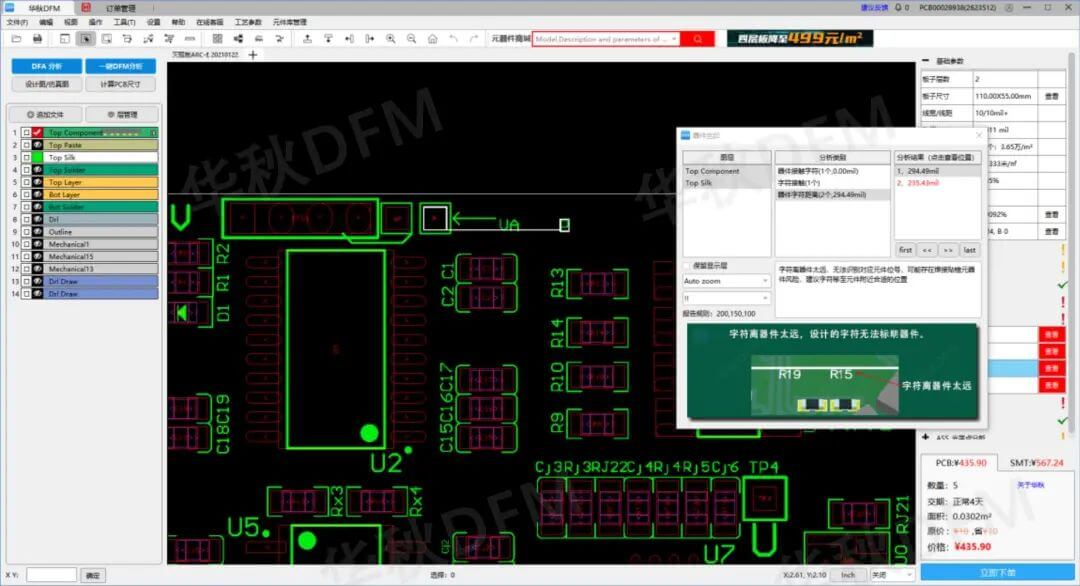Open the dropdown next to Inch in the status bar
Image resolution: width=1080 pixels, height=586 pixels.
pos(892,575)
